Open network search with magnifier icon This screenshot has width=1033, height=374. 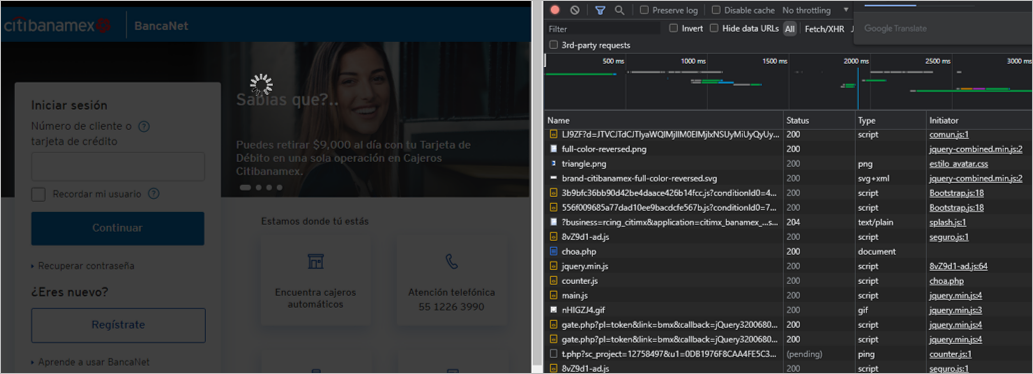619,10
